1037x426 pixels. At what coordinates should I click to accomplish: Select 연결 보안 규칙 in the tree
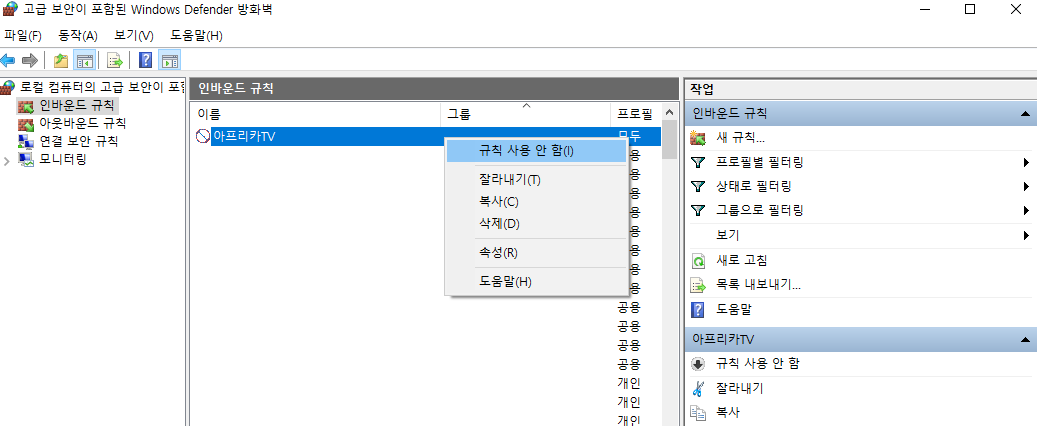(x=79, y=141)
